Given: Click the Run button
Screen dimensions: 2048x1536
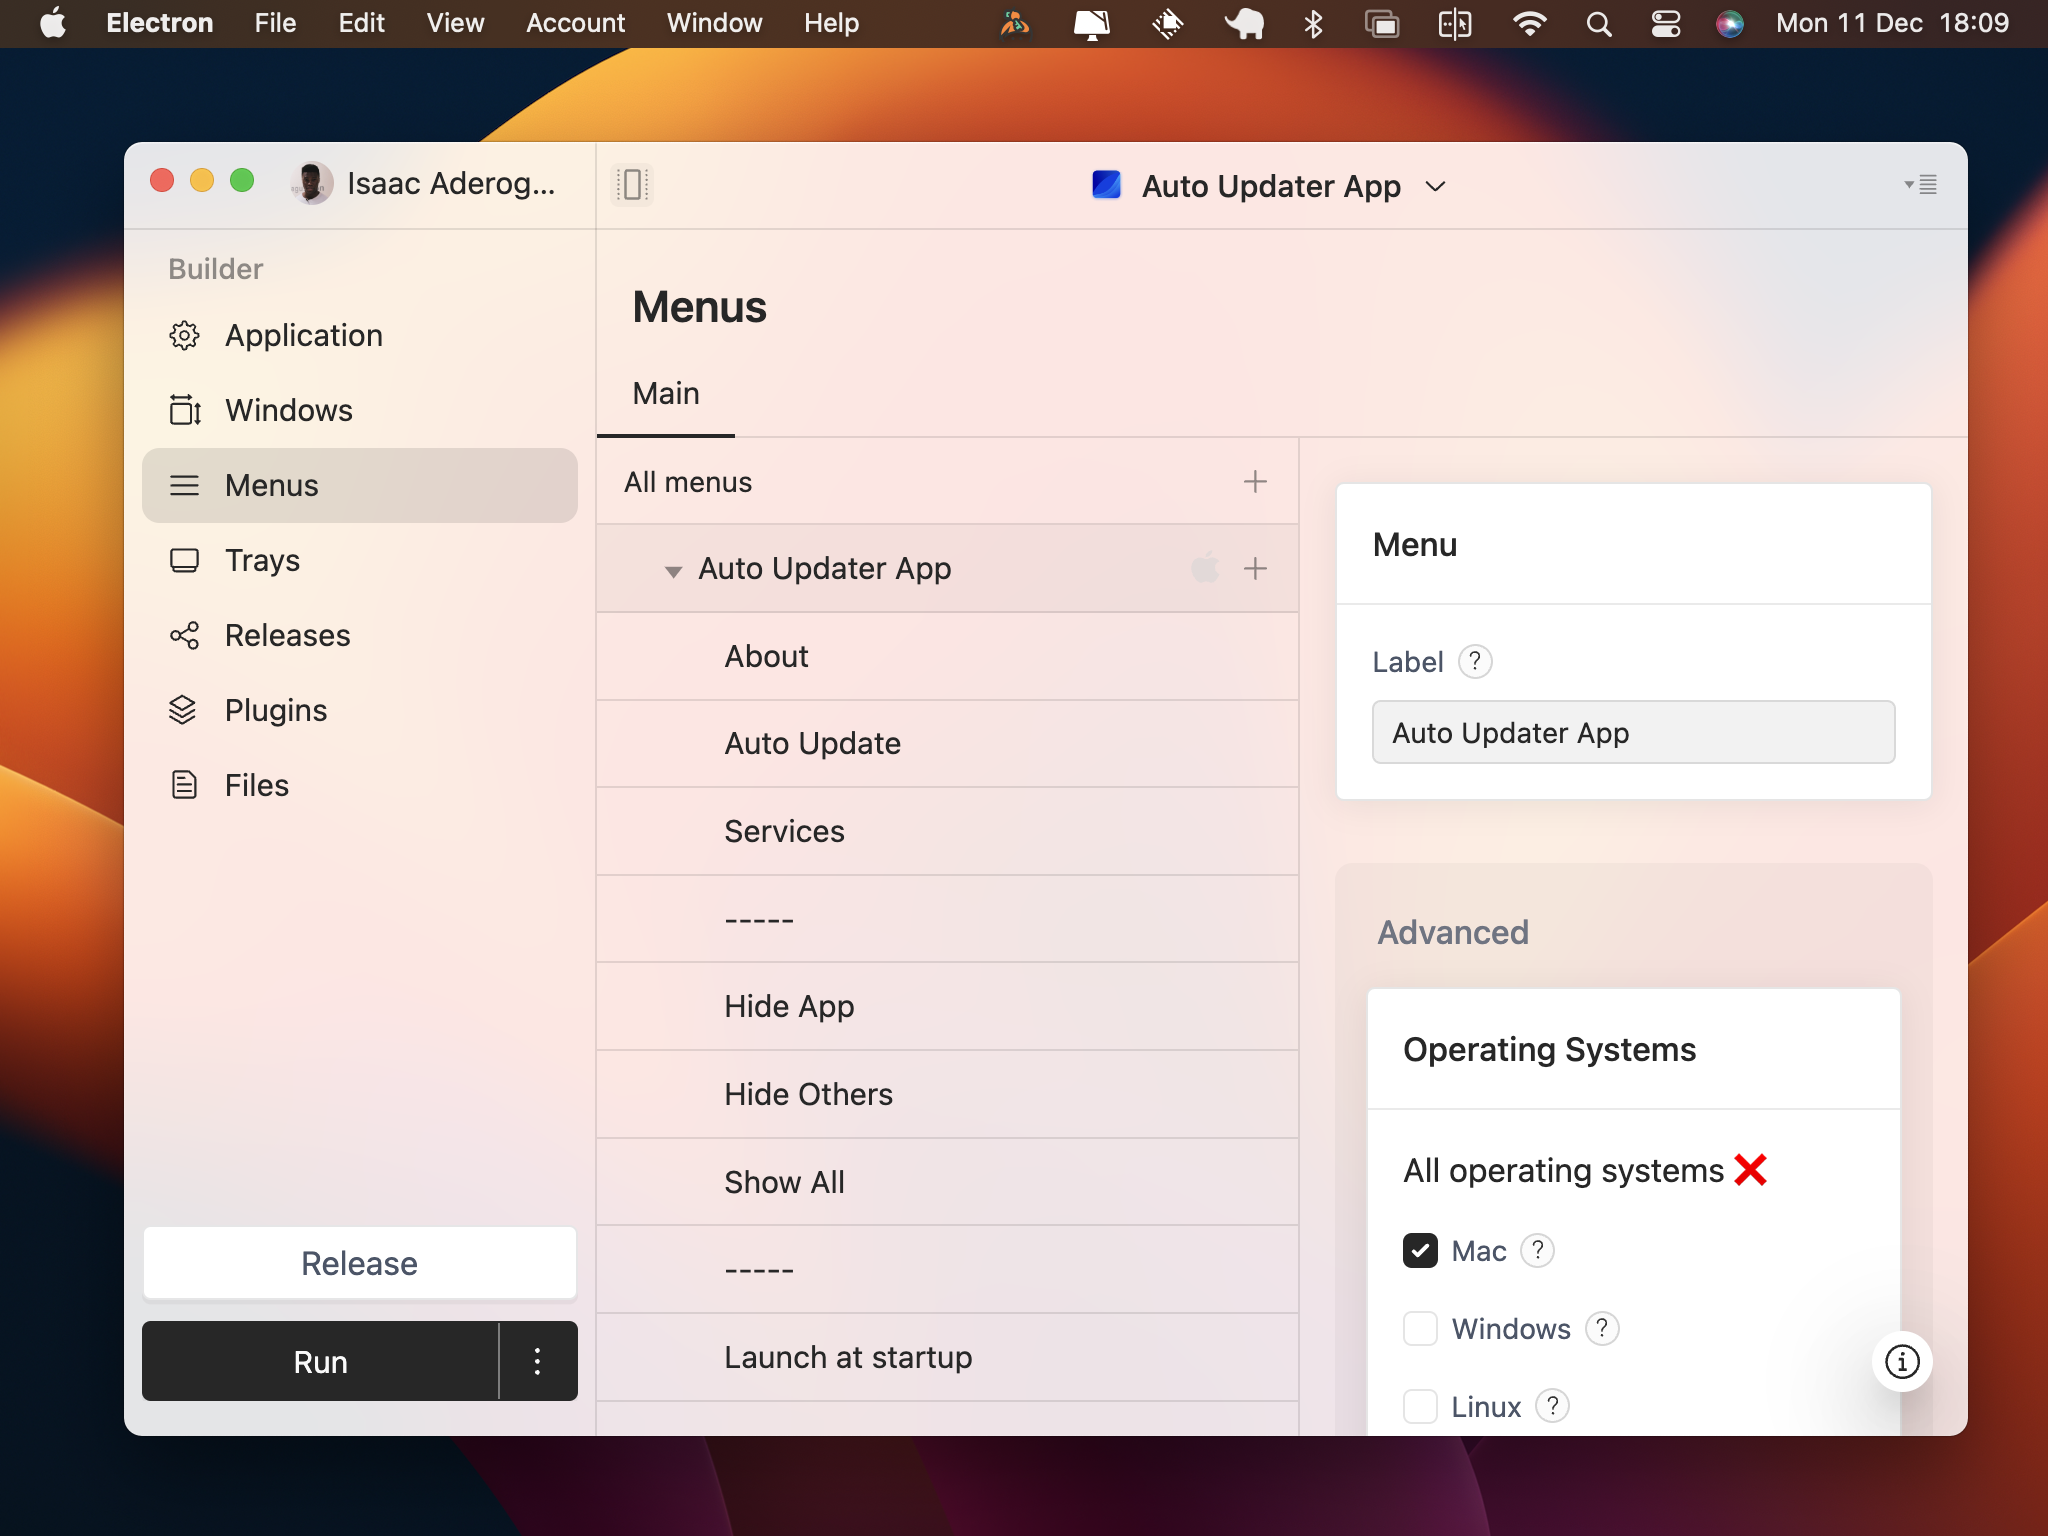Looking at the screenshot, I should coord(319,1361).
